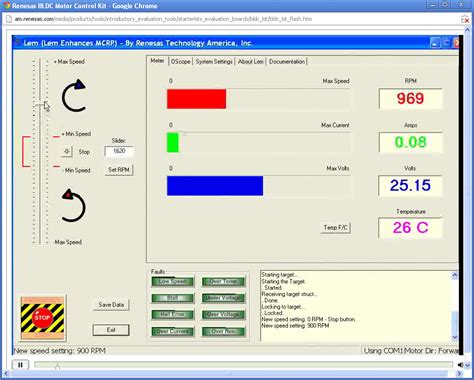
Task: Switch to the System Settings tab
Action: point(214,62)
